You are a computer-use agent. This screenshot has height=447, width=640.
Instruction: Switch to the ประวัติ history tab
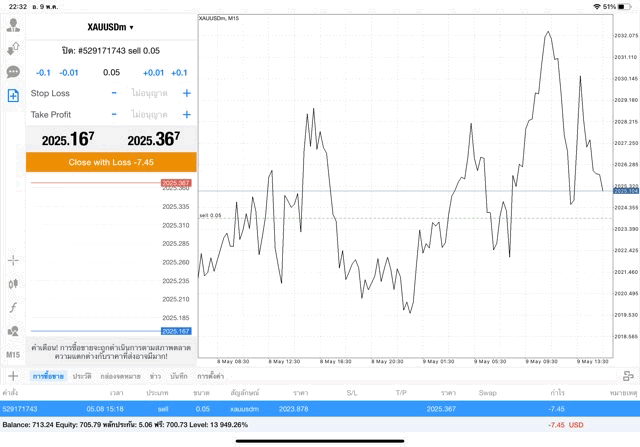pos(82,376)
